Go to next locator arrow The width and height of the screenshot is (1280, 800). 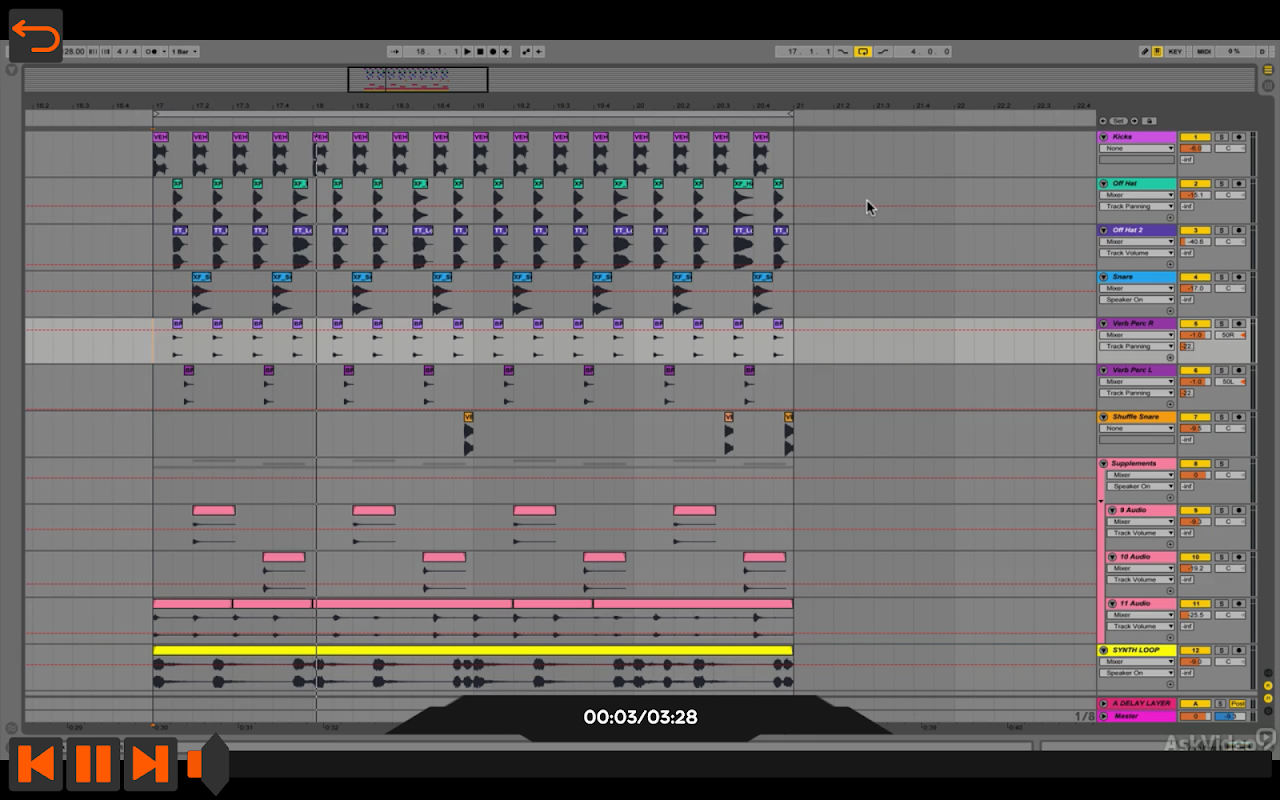pyautogui.click(x=1135, y=120)
